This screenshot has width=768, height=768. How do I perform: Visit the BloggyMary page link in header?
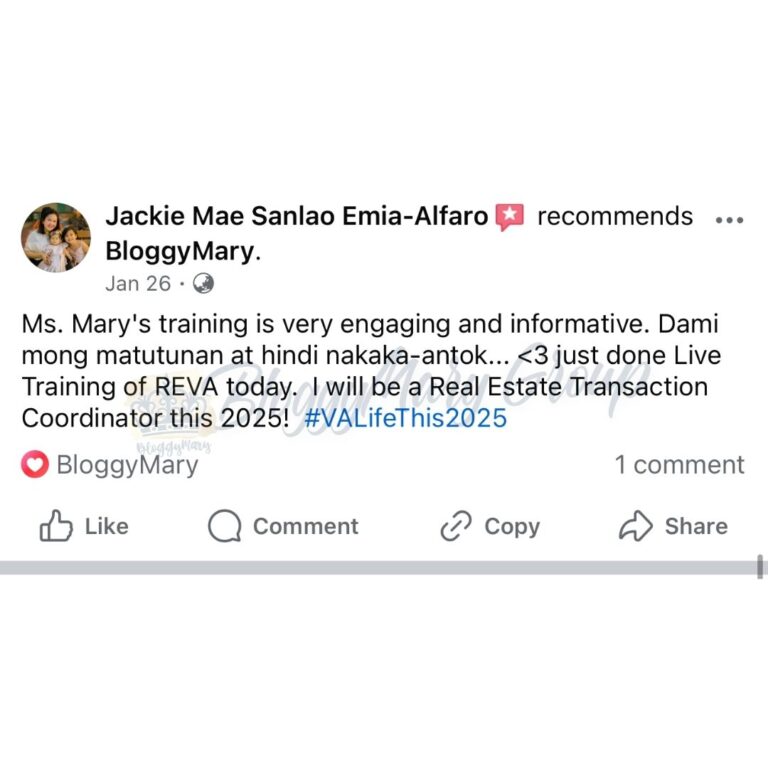tap(181, 252)
